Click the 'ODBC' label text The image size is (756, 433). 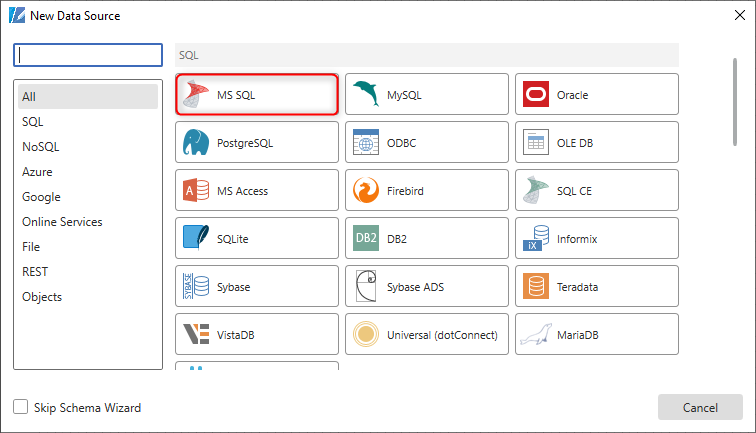coord(401,143)
